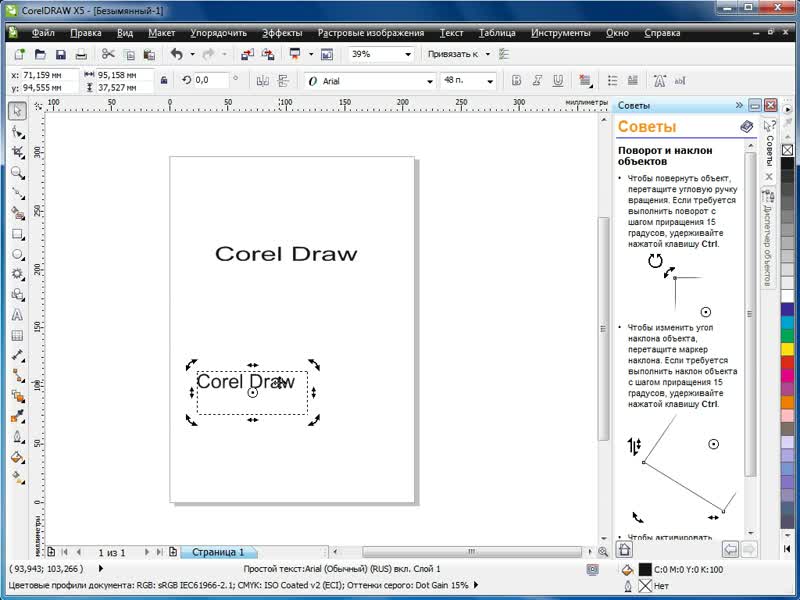Go to hints home page
This screenshot has width=800, height=600.
pyautogui.click(x=624, y=549)
